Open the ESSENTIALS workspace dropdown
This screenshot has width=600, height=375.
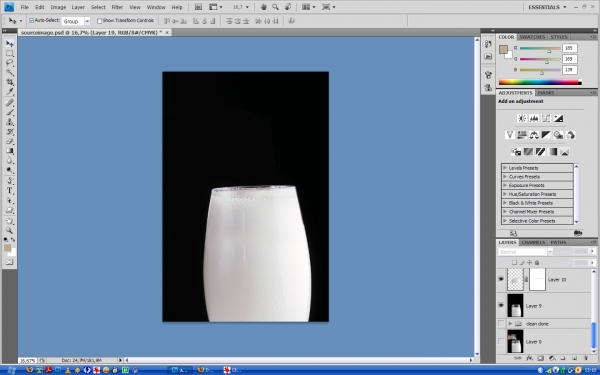click(547, 7)
